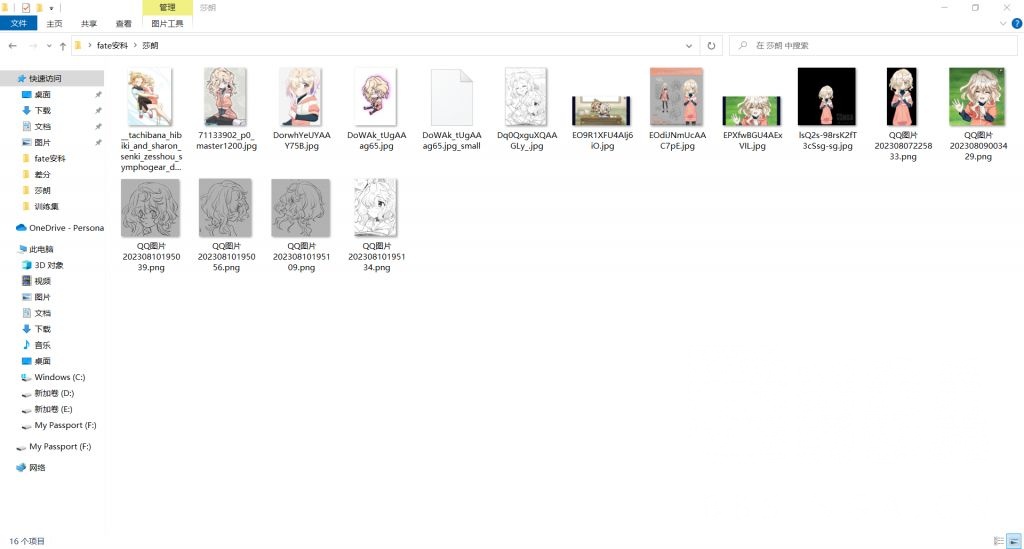Collapse the ribbon with chevron
Image resolution: width=1024 pixels, height=549 pixels.
(x=1003, y=24)
